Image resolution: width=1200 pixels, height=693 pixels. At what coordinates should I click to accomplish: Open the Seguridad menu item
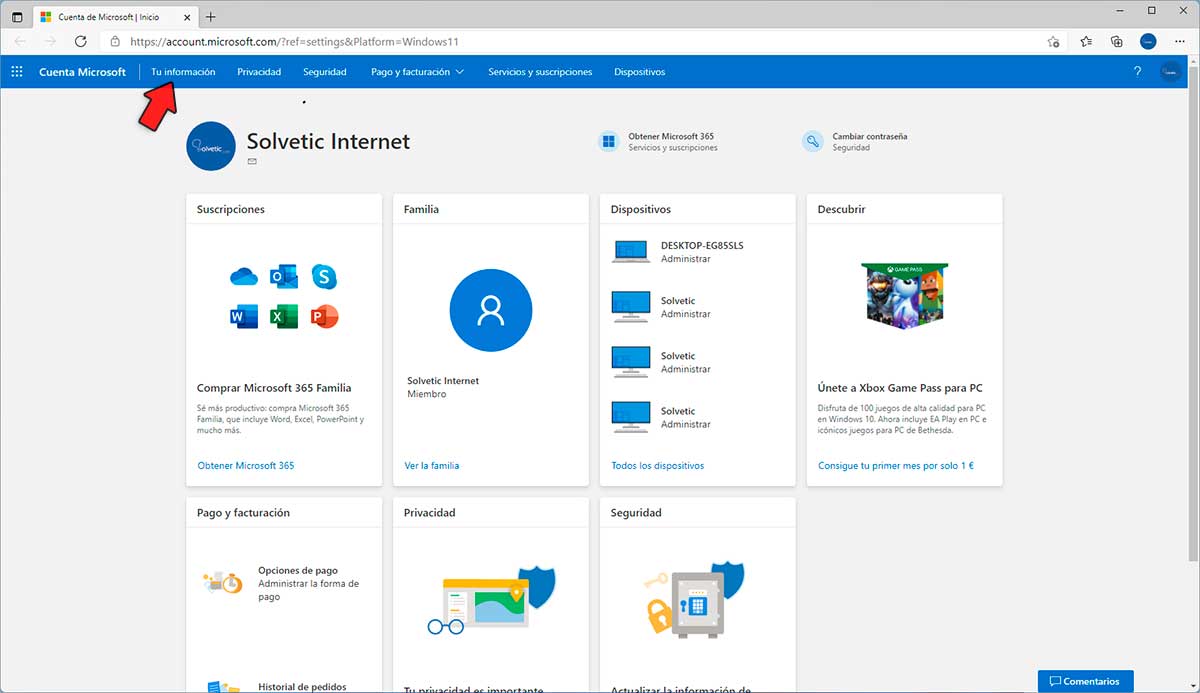[325, 72]
